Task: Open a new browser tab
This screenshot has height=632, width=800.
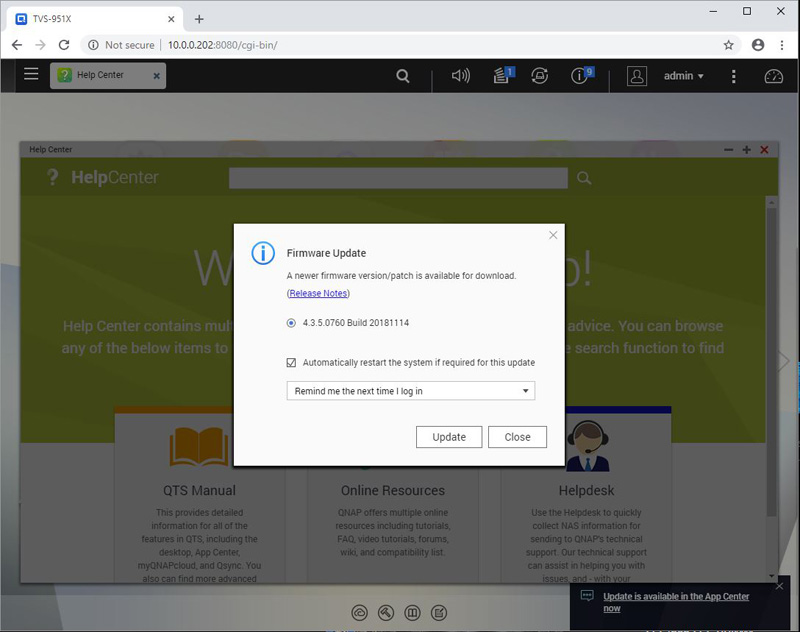Action: point(199,19)
